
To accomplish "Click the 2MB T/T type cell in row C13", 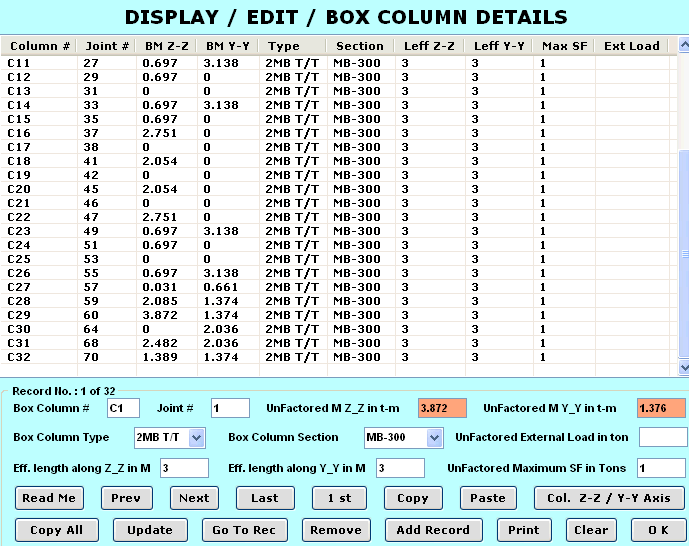I will pos(292,91).
